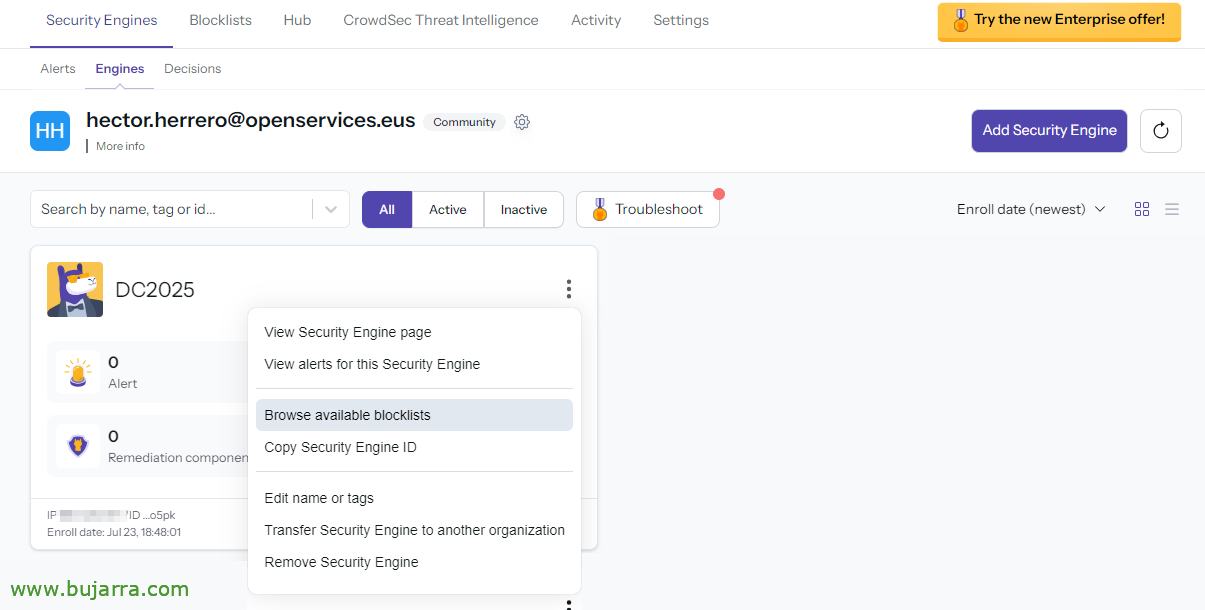Screen dimensions: 1205x610
Task: Click the Enroll date Jul 23 text
Action: pyautogui.click(x=114, y=532)
